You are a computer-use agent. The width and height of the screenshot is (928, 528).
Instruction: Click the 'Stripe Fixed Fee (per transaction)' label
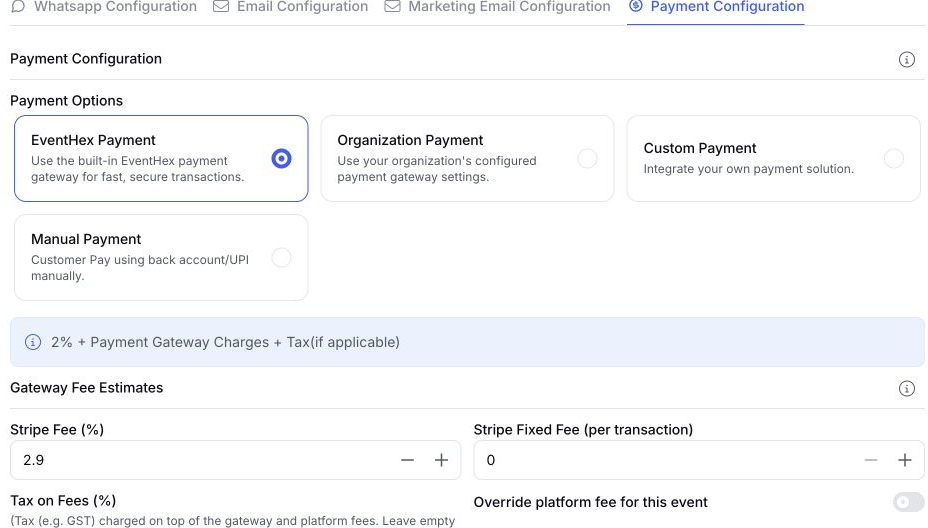click(583, 430)
